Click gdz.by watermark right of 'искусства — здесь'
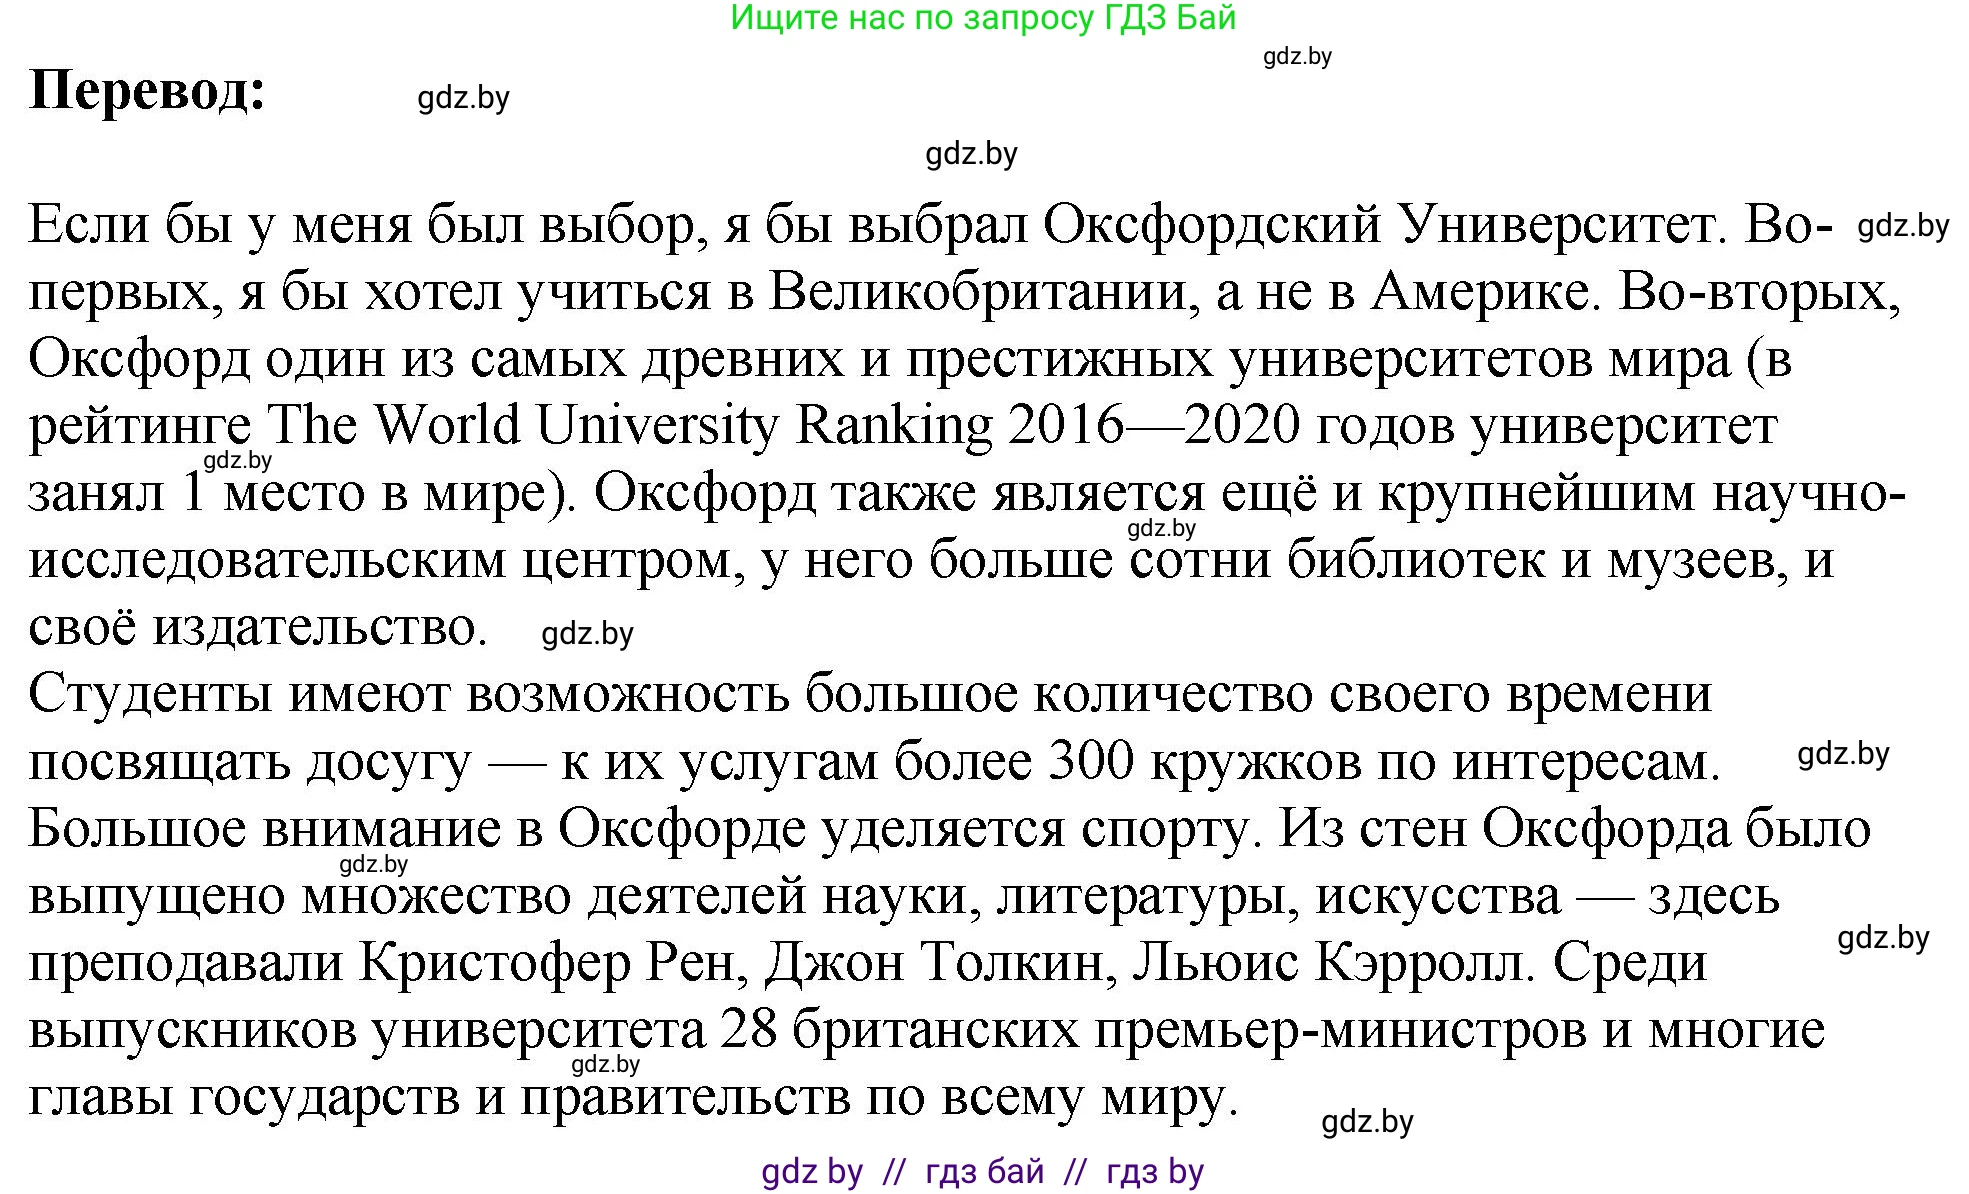 (1883, 938)
